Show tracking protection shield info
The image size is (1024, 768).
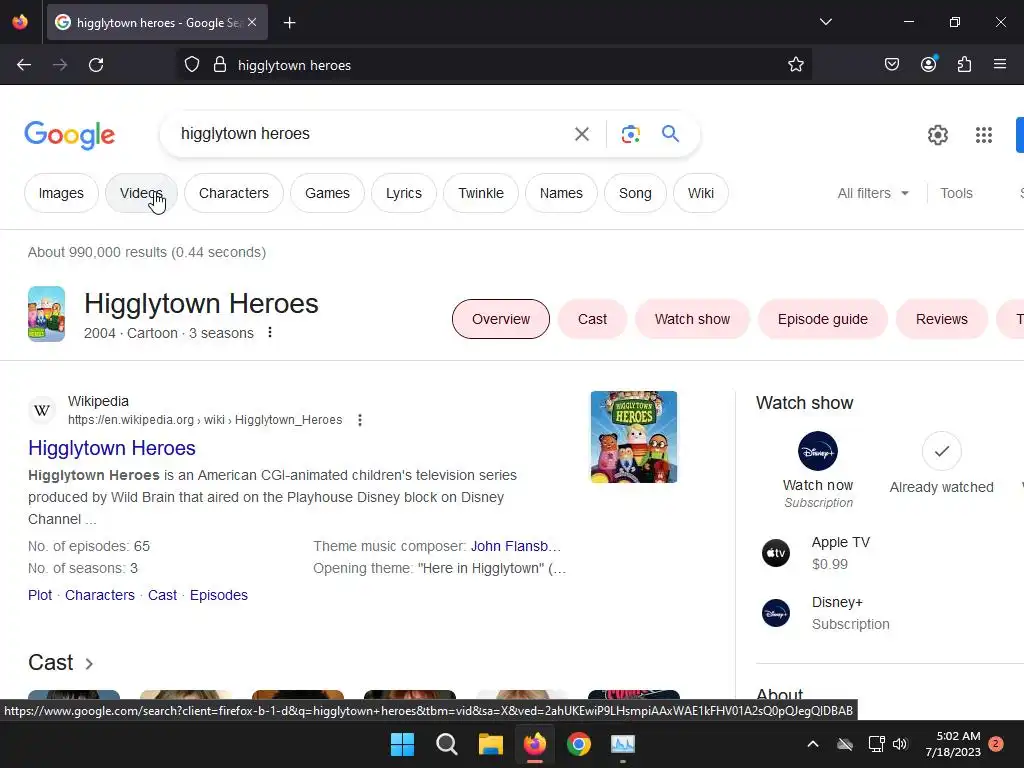tap(191, 65)
